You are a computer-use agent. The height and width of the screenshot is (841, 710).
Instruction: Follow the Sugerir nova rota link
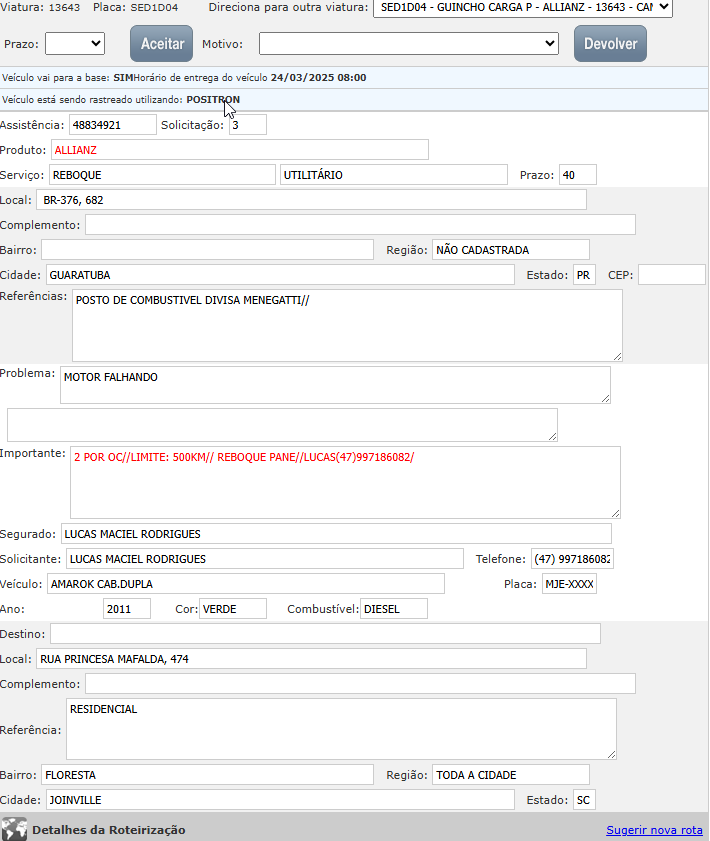(654, 830)
